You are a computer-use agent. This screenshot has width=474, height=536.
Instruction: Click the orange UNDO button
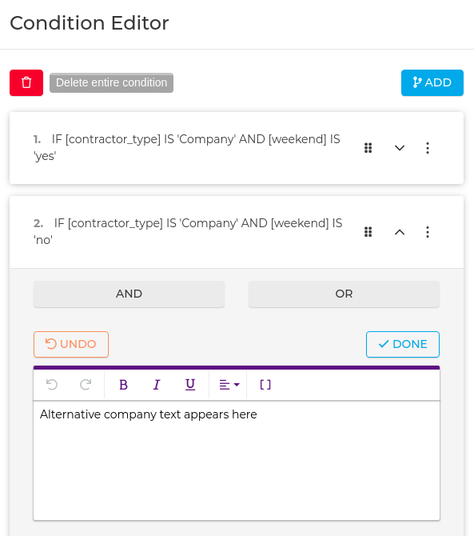pos(71,344)
